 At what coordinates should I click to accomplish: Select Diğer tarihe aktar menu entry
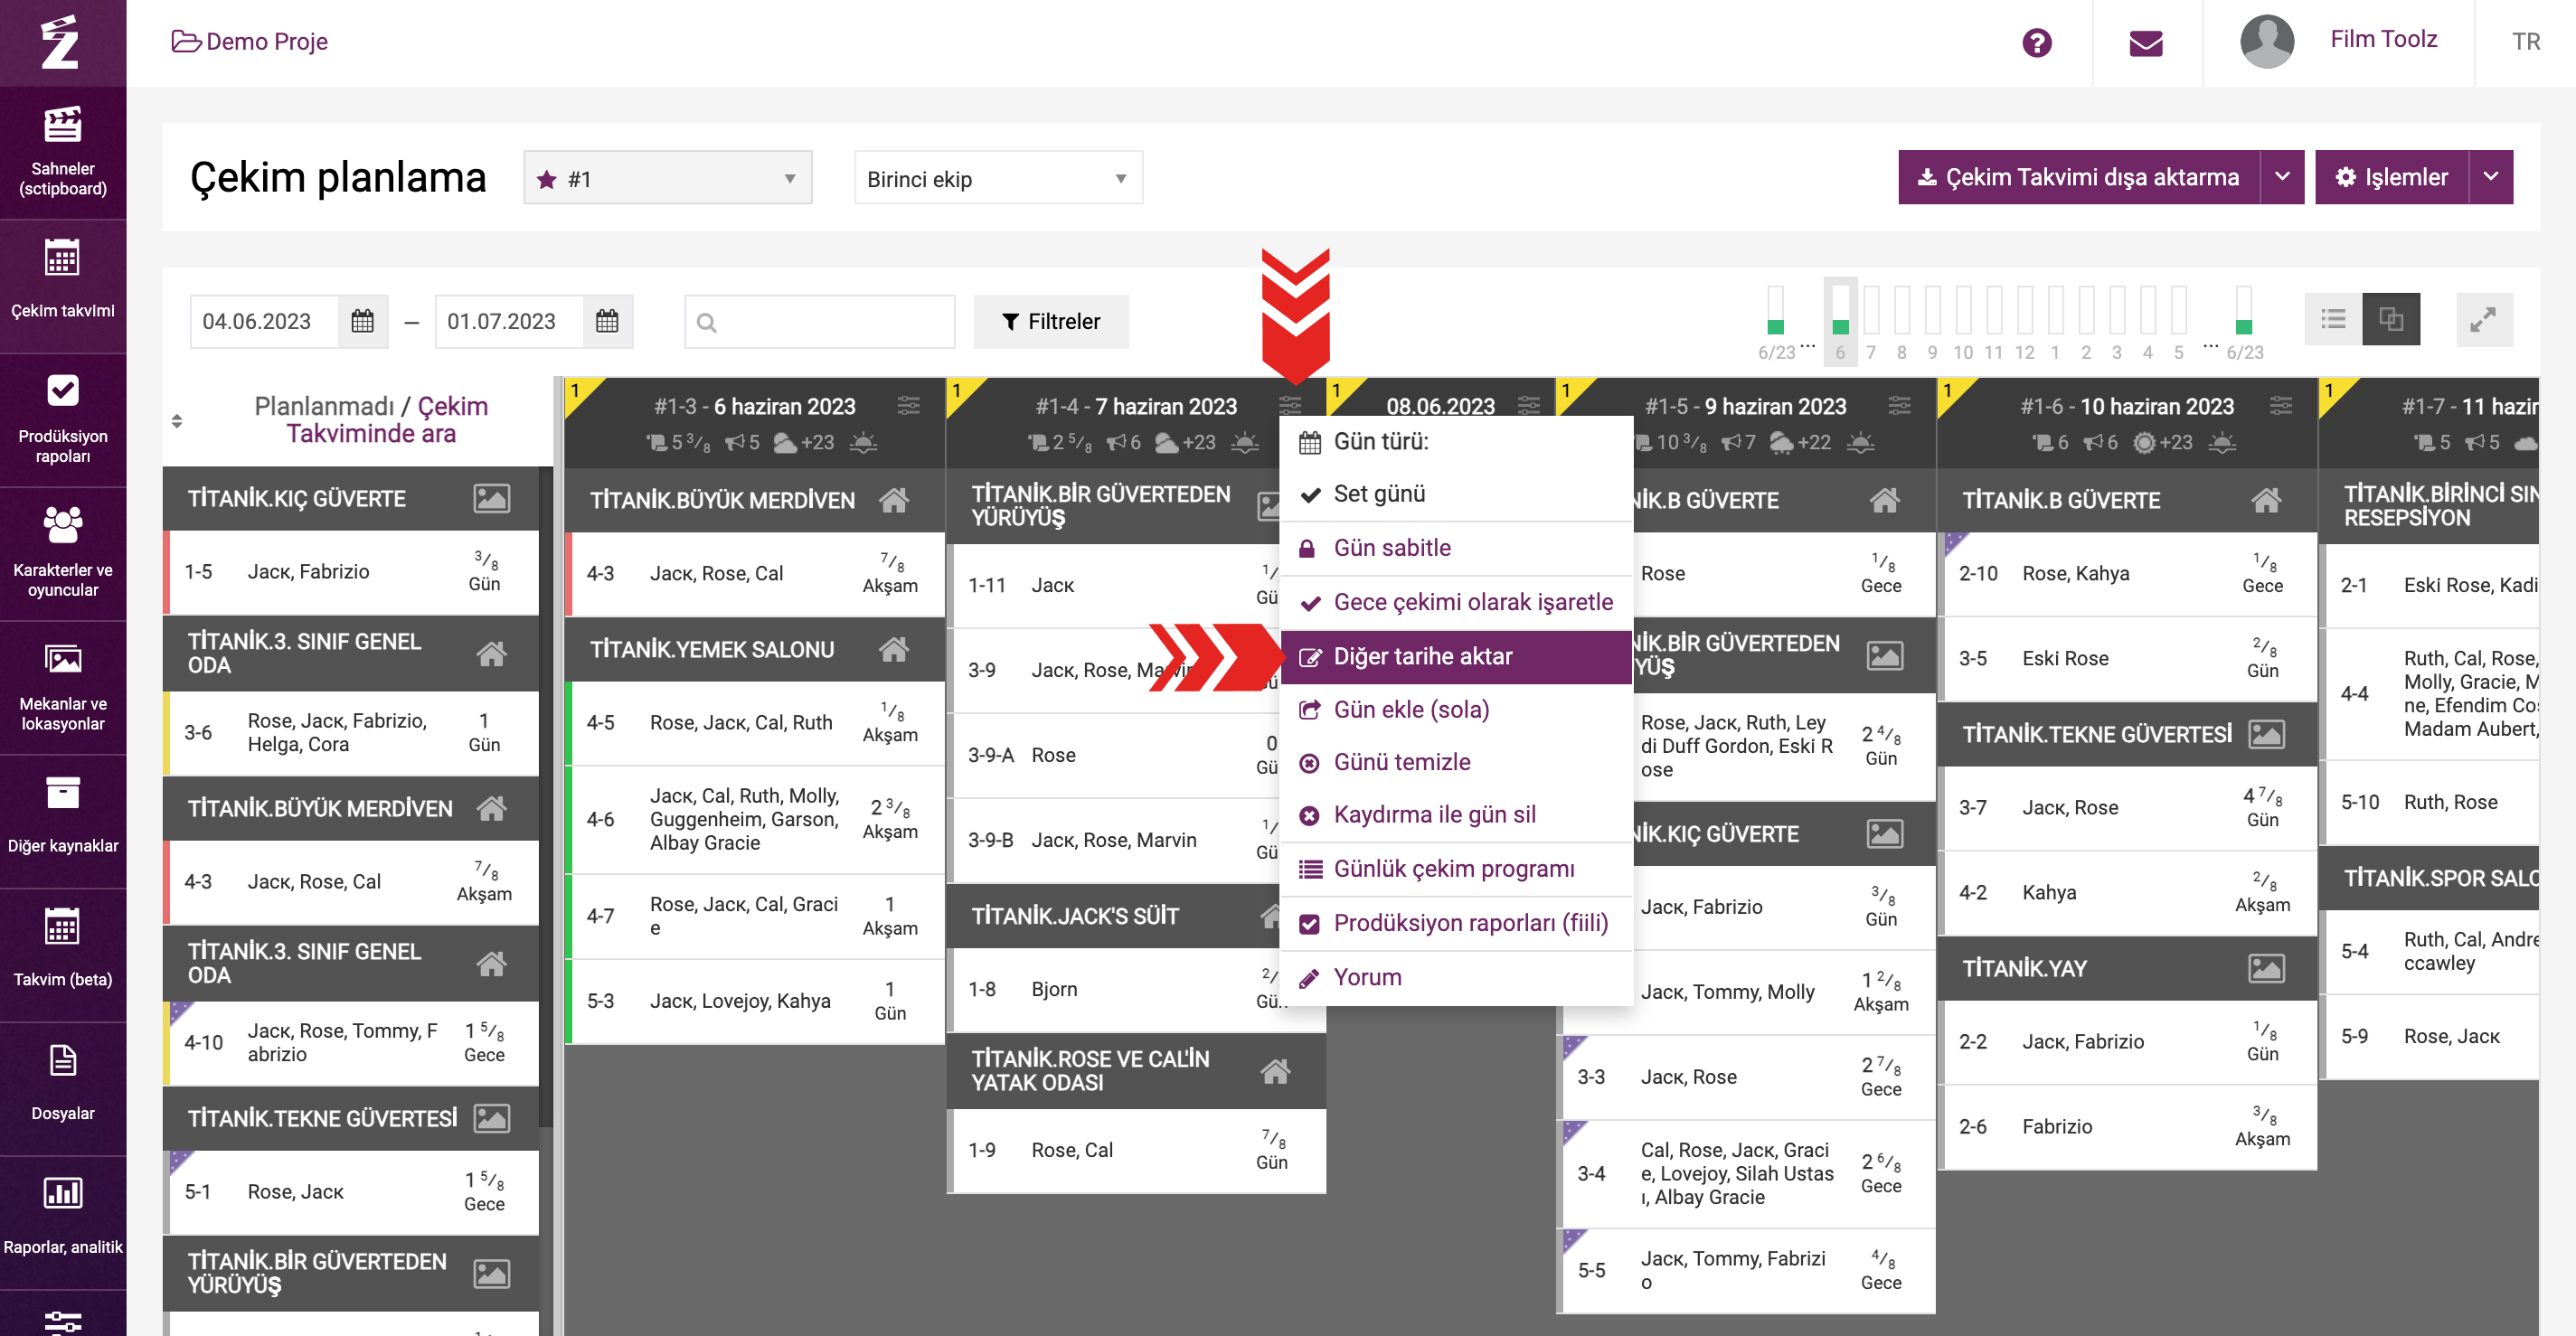coord(1456,657)
